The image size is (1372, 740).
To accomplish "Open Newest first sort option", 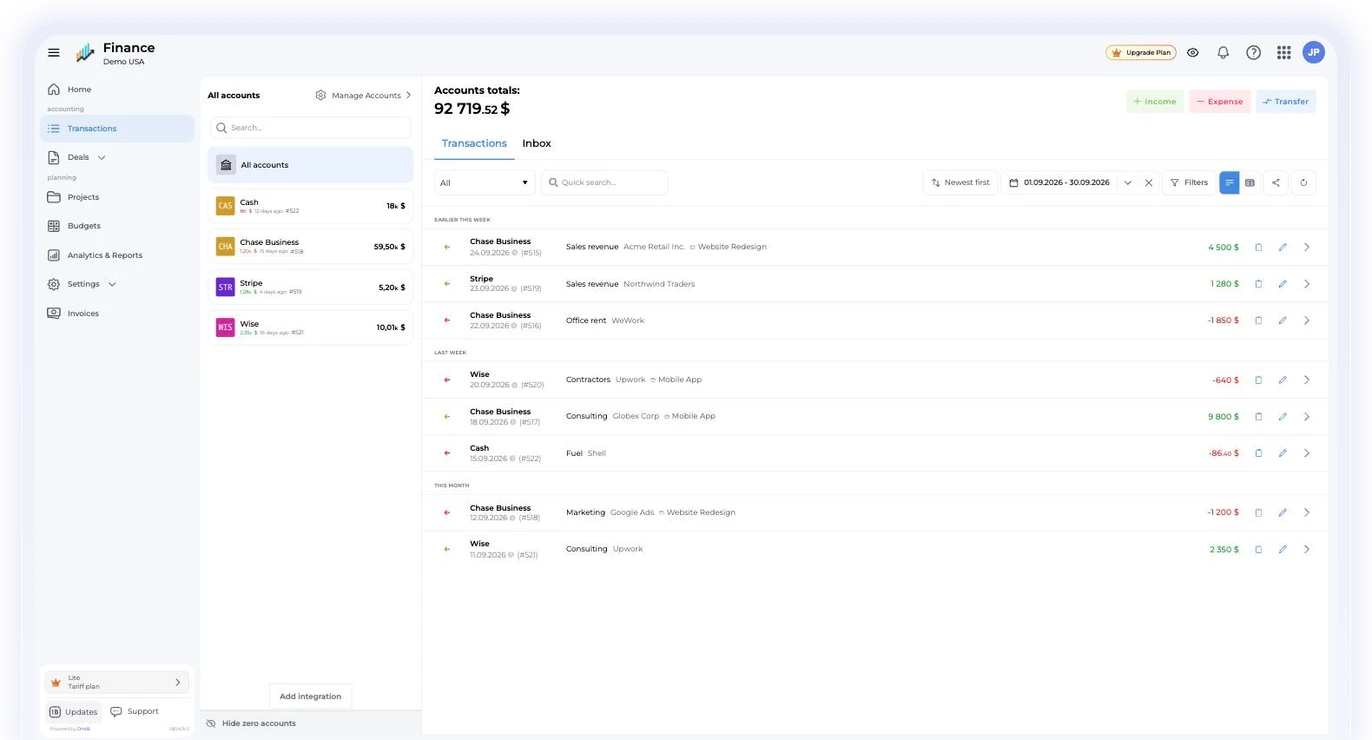I will coord(960,183).
